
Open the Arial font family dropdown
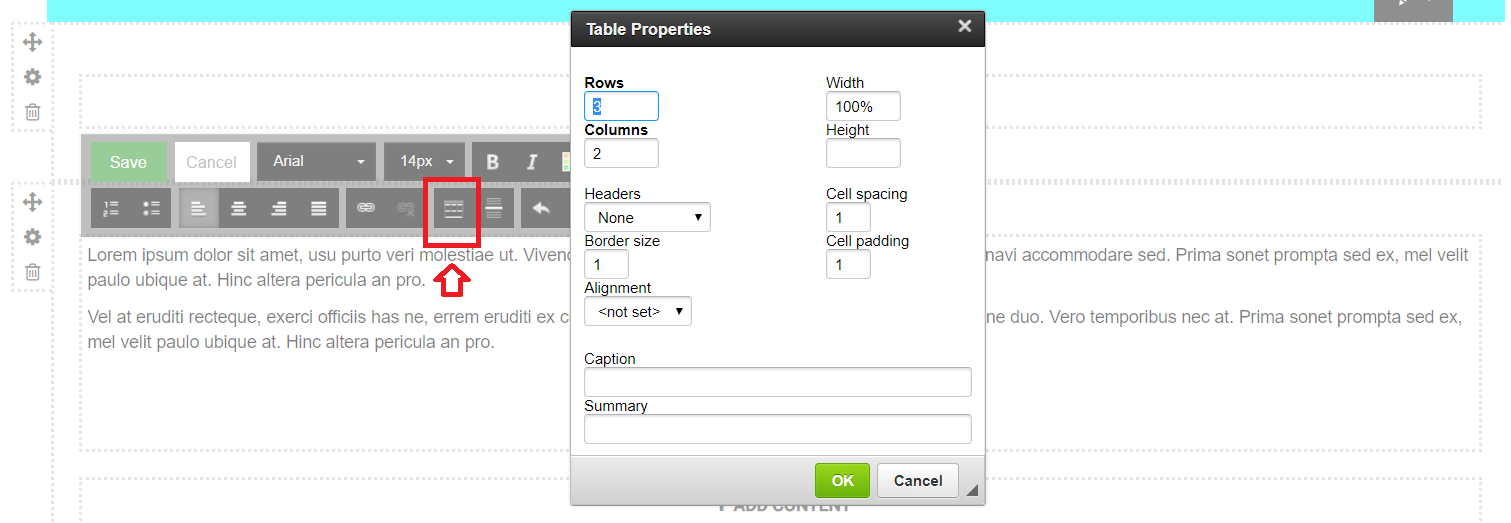317,162
